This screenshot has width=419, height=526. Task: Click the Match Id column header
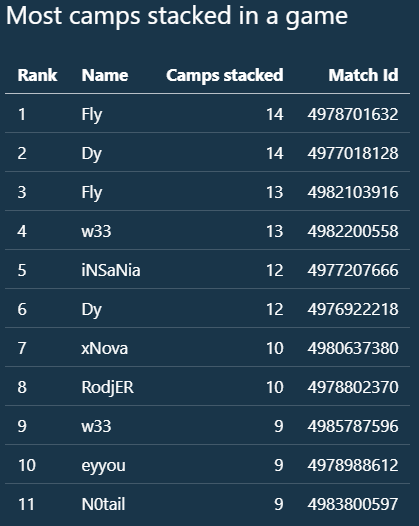(x=363, y=75)
